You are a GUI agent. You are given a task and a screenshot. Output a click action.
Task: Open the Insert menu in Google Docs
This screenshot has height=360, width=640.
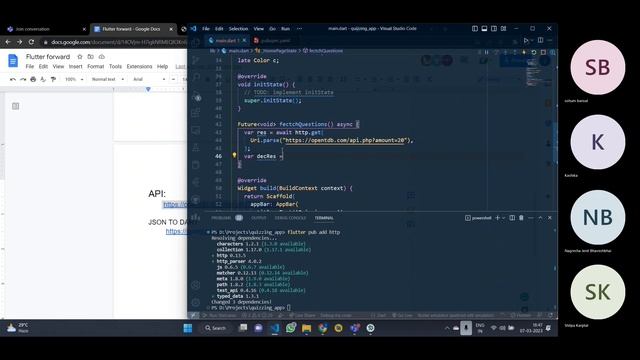point(76,67)
